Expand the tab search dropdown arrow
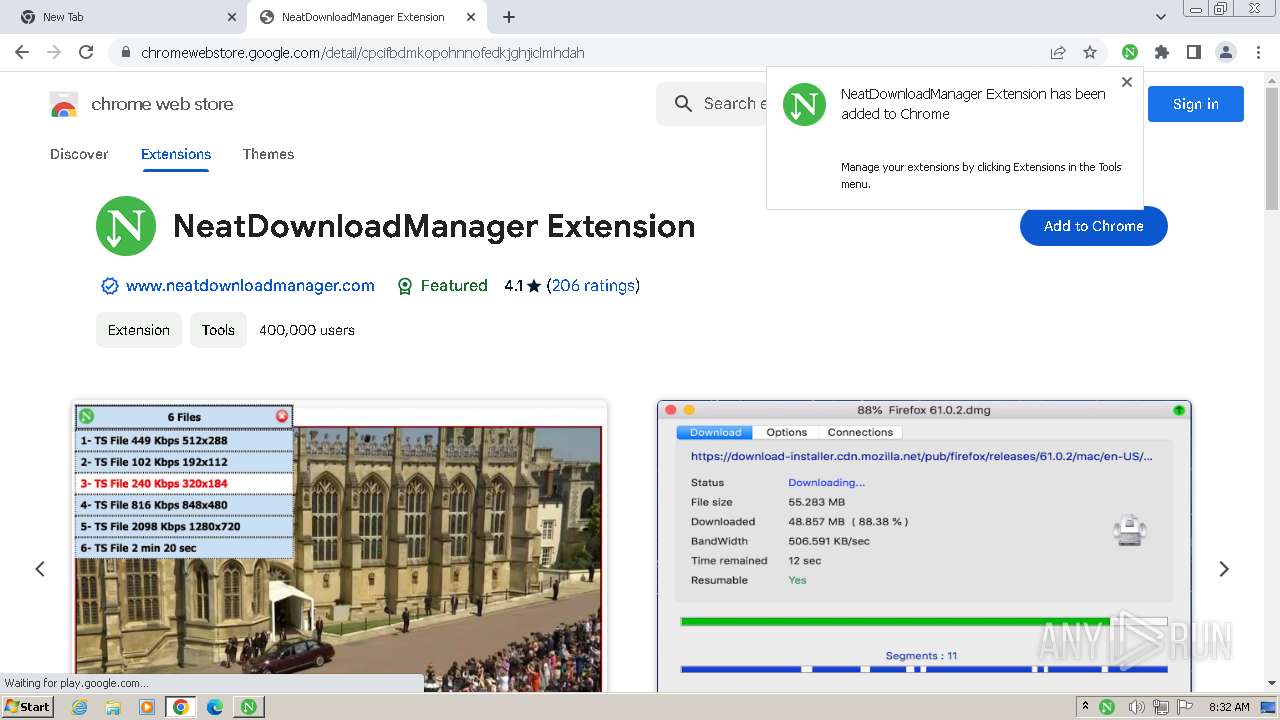Screen dimensions: 1280x720 pos(1161,17)
